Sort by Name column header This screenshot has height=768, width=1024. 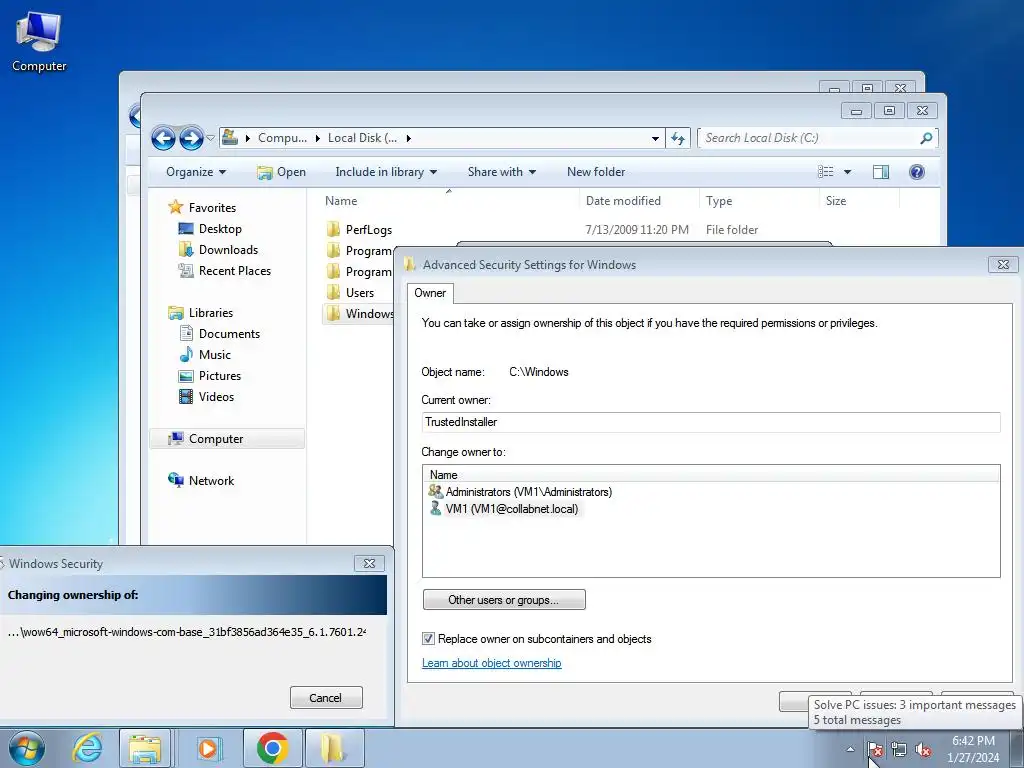(x=449, y=201)
